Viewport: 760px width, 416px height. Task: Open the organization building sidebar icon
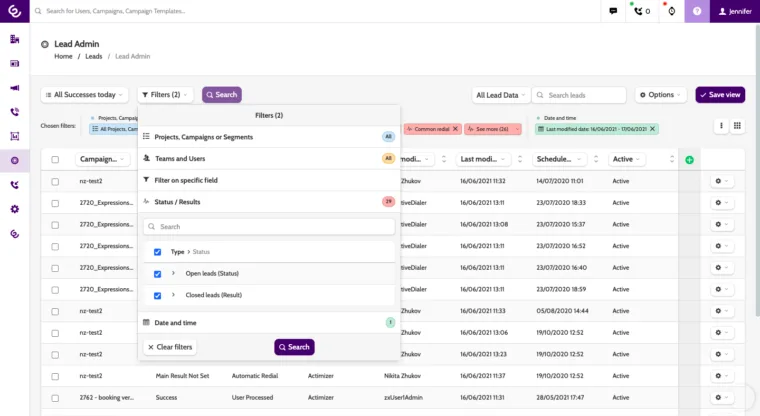(15, 39)
